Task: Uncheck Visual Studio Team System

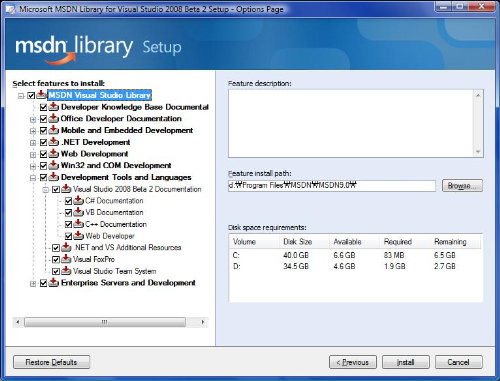Action: click(56, 271)
